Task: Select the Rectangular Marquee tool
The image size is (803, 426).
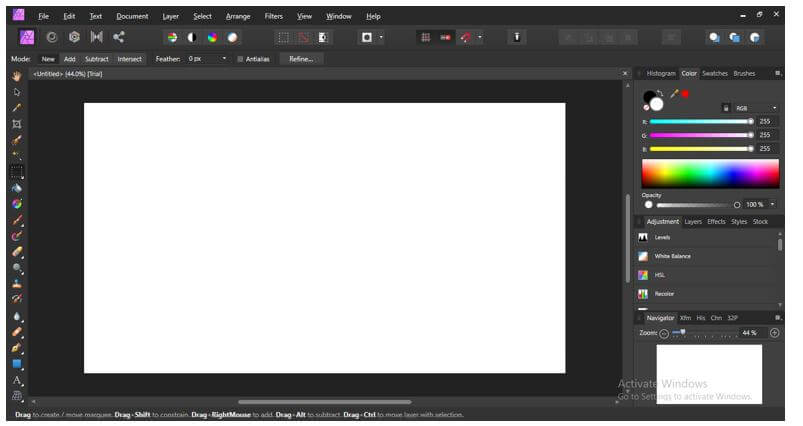Action: (17, 172)
